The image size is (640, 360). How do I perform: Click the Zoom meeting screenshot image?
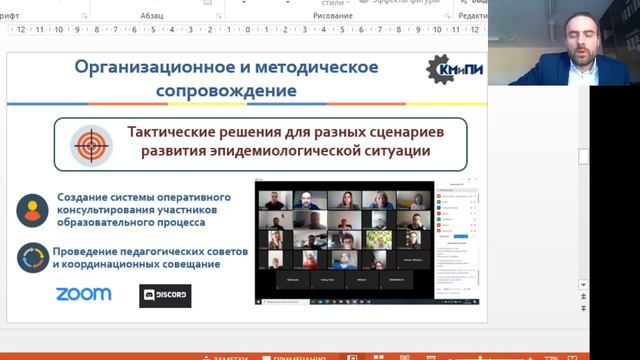point(367,242)
